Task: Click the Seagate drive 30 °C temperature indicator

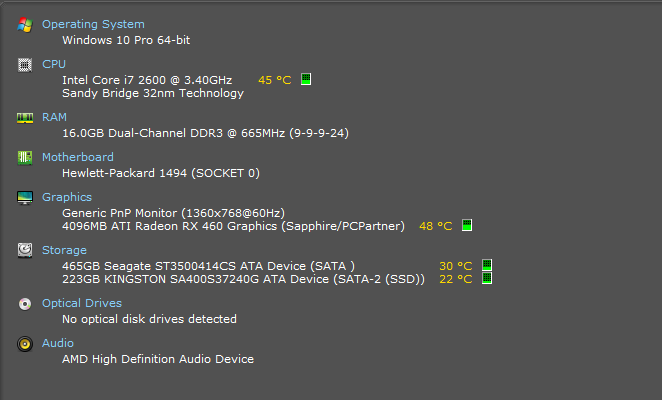Action: coord(487,265)
